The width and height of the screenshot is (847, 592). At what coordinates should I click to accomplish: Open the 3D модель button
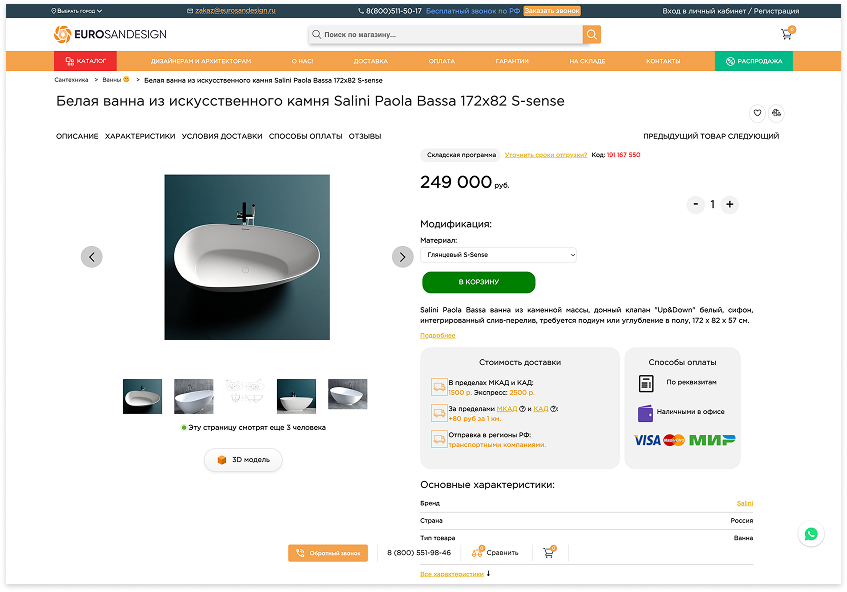pyautogui.click(x=243, y=460)
